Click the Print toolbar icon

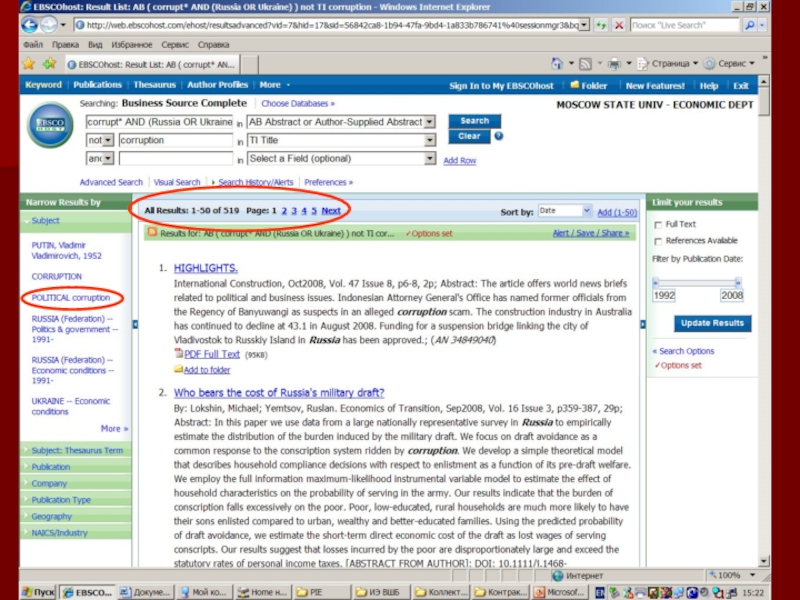pyautogui.click(x=614, y=64)
